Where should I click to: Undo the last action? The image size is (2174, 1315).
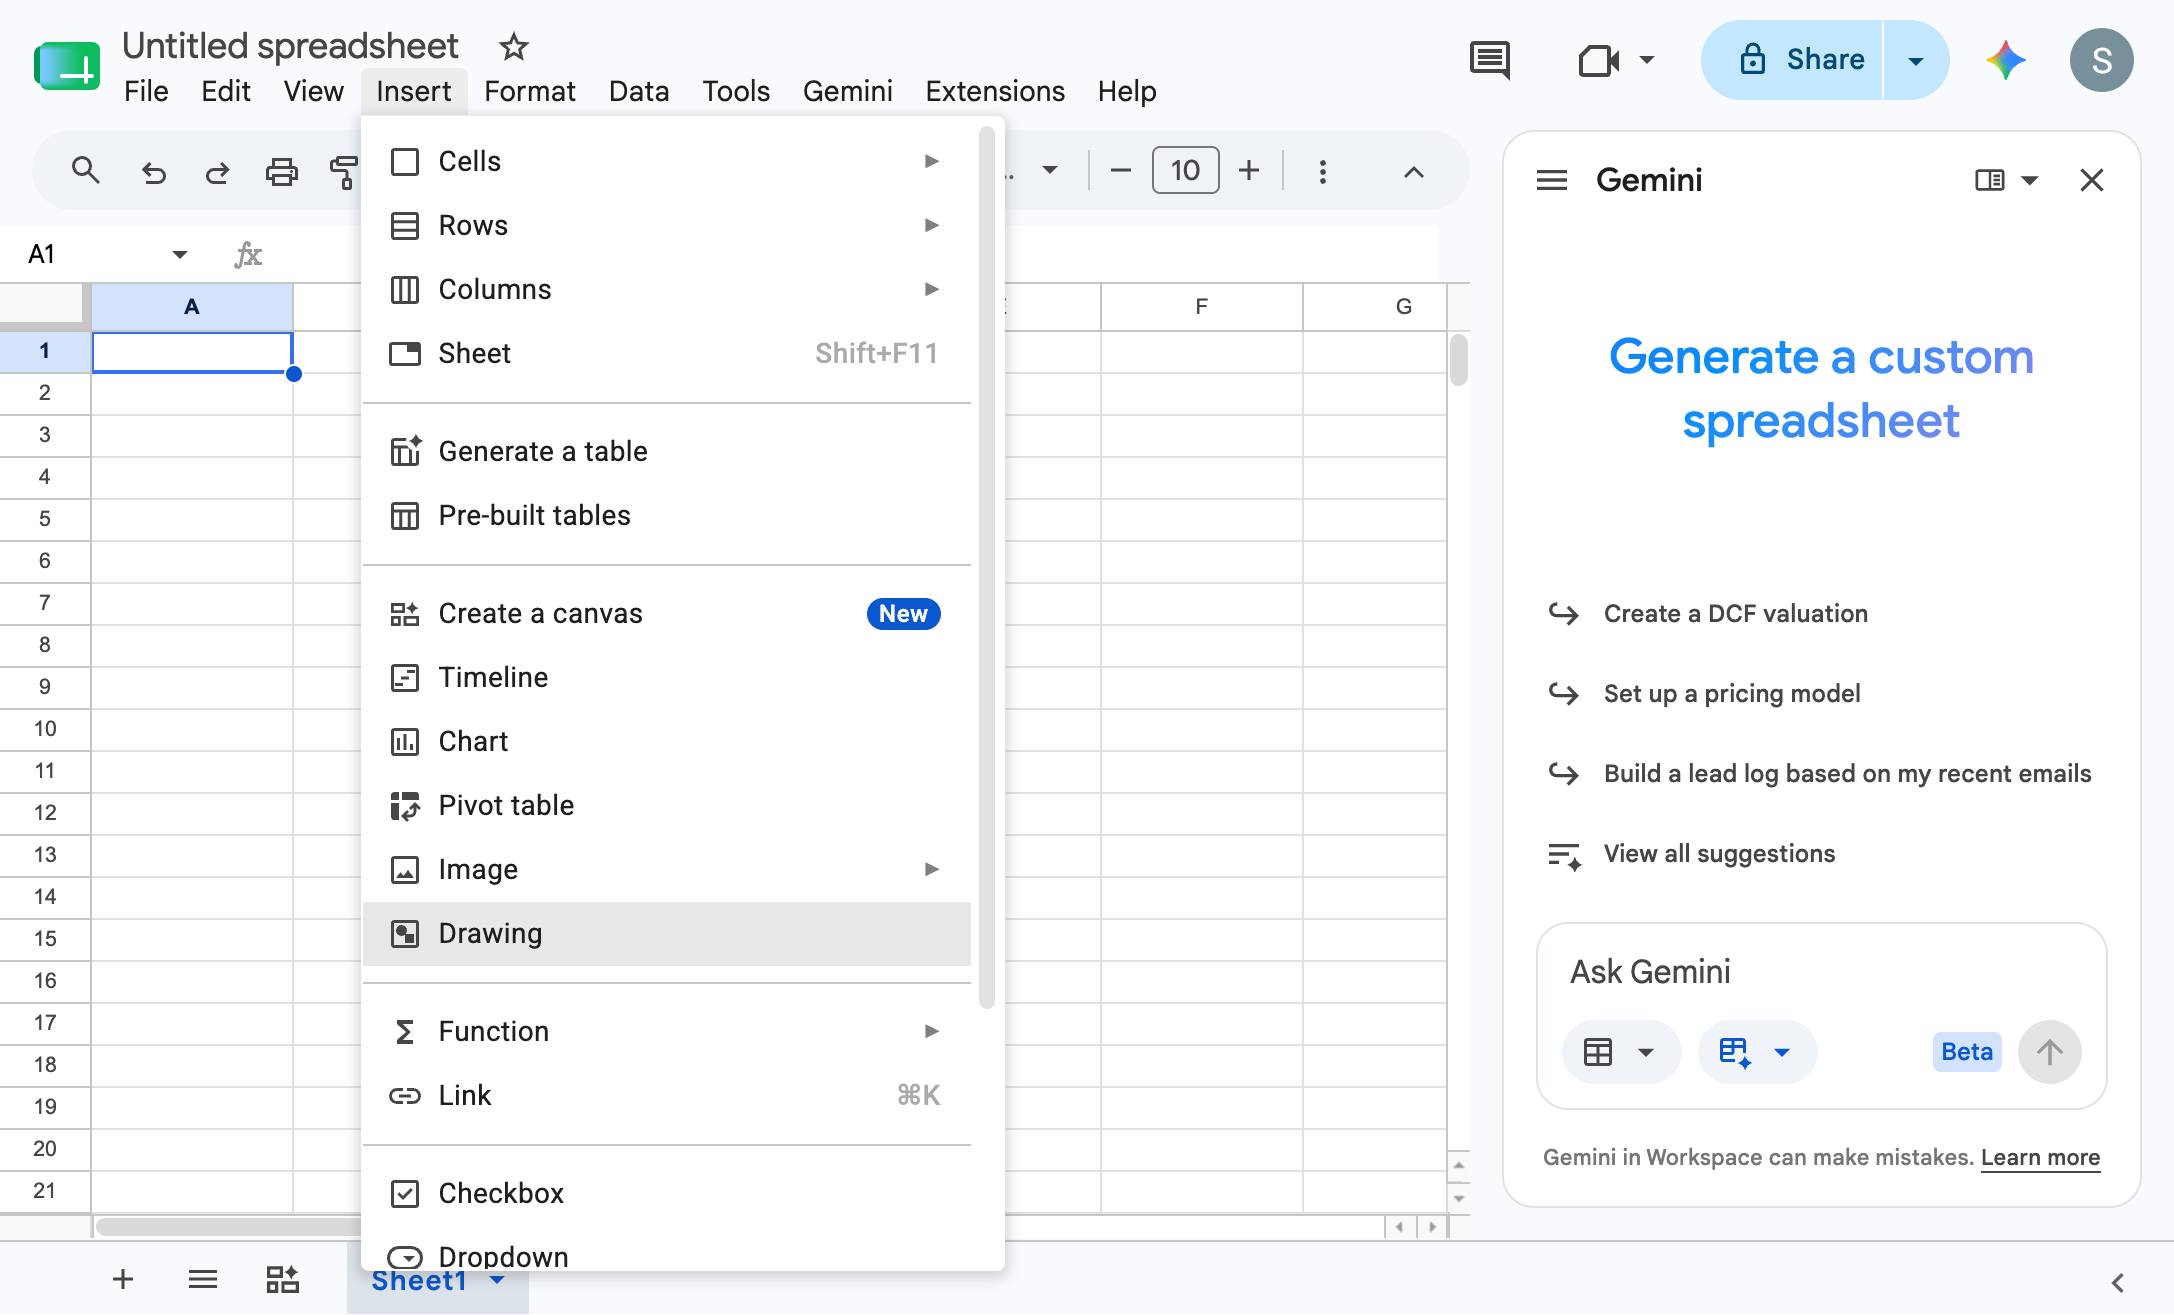153,172
